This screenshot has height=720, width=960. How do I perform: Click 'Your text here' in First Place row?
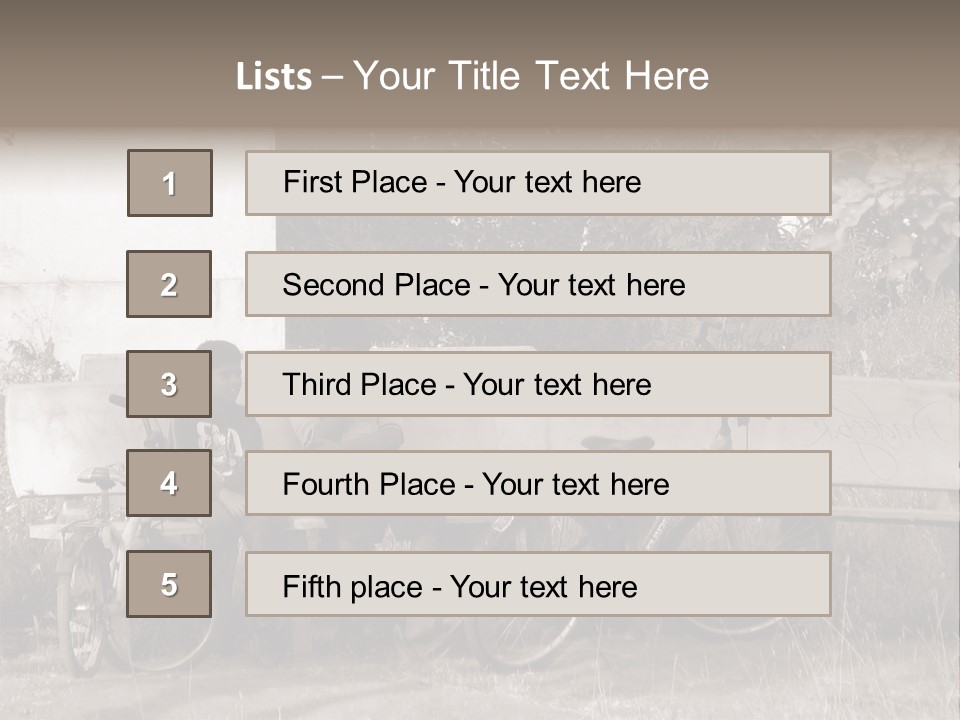pos(548,182)
